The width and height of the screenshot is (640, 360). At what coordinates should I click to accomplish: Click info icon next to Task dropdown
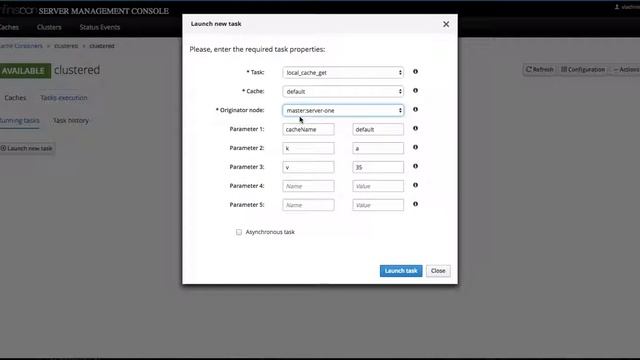pyautogui.click(x=415, y=71)
